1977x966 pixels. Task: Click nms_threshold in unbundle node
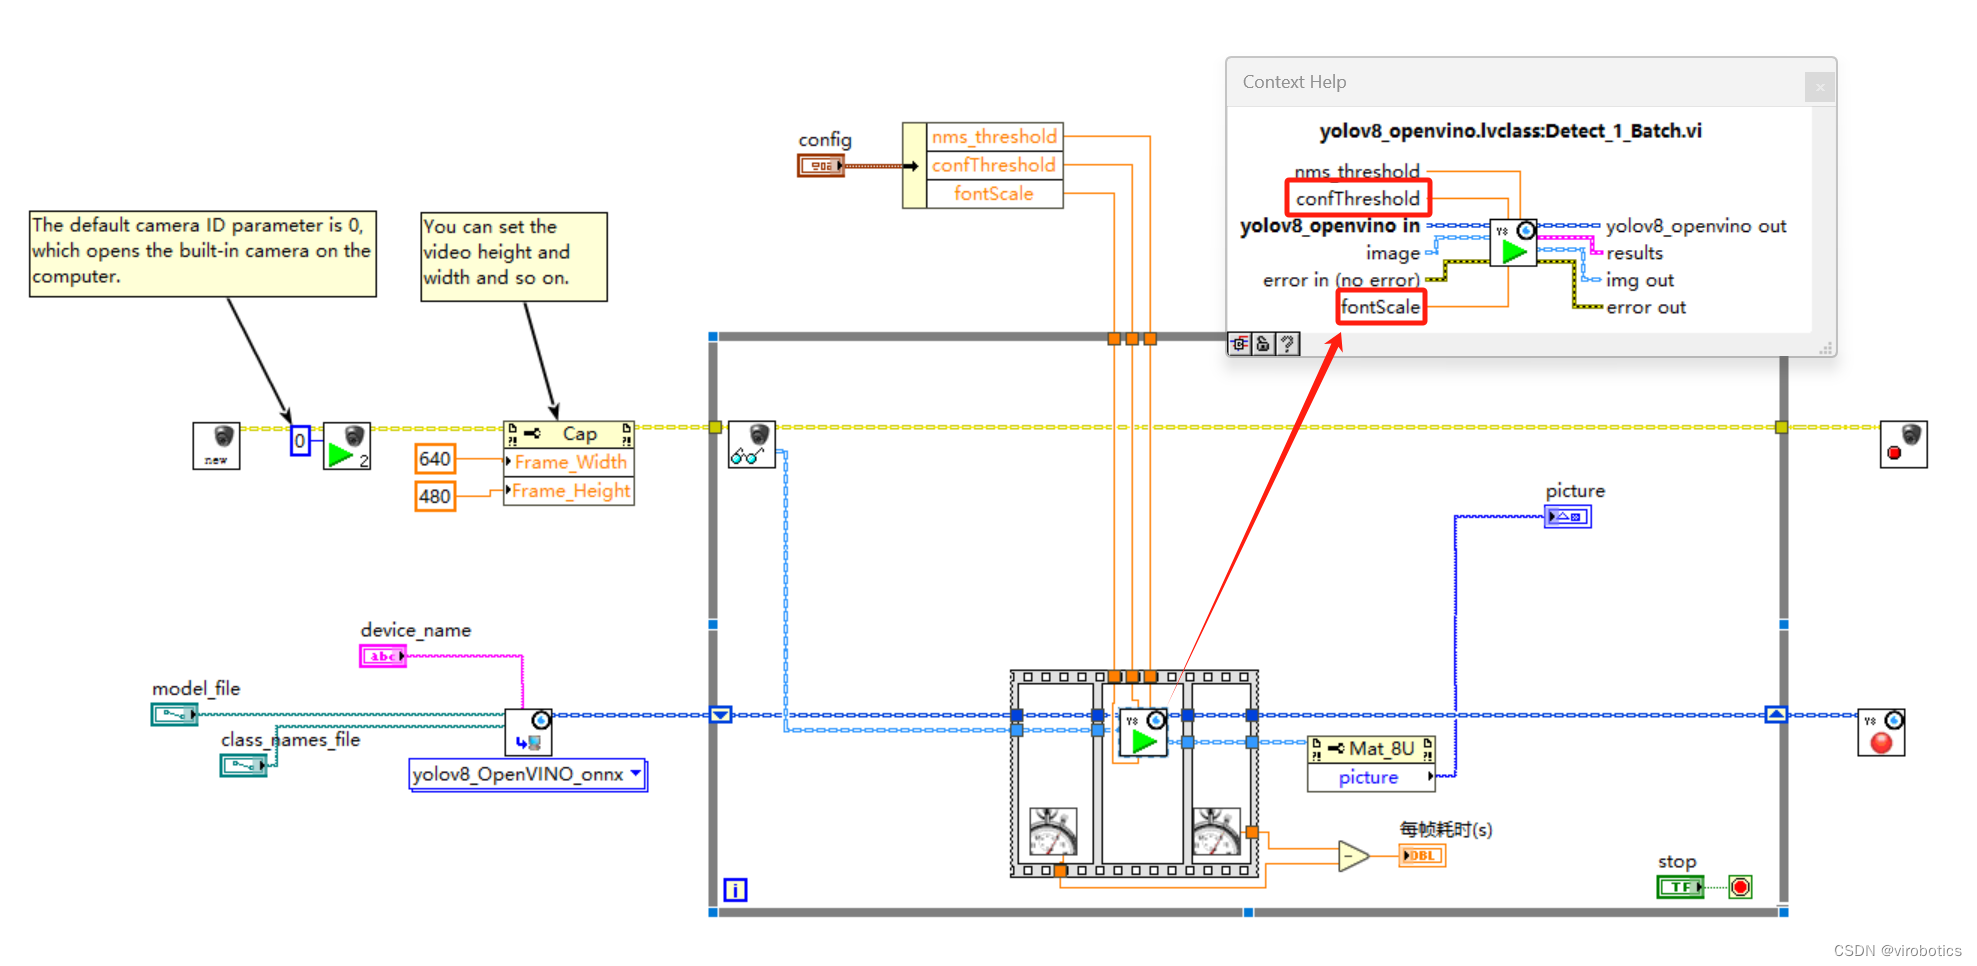pyautogui.click(x=995, y=137)
